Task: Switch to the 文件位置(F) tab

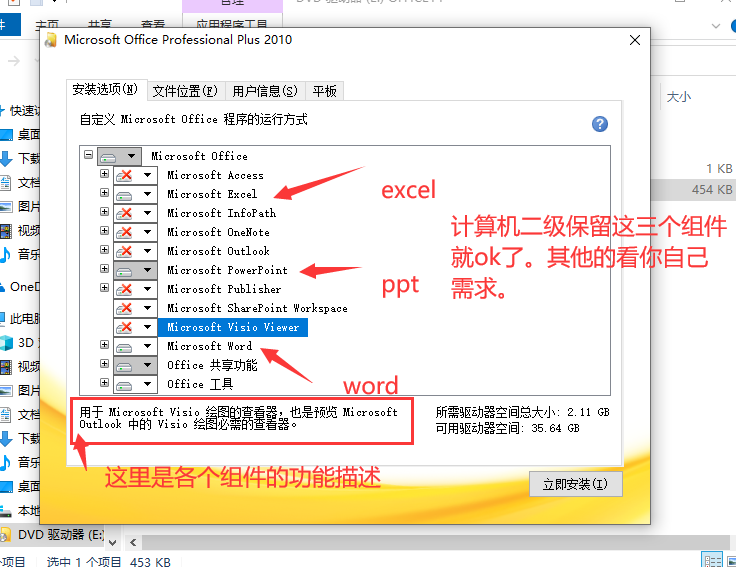Action: [x=186, y=91]
